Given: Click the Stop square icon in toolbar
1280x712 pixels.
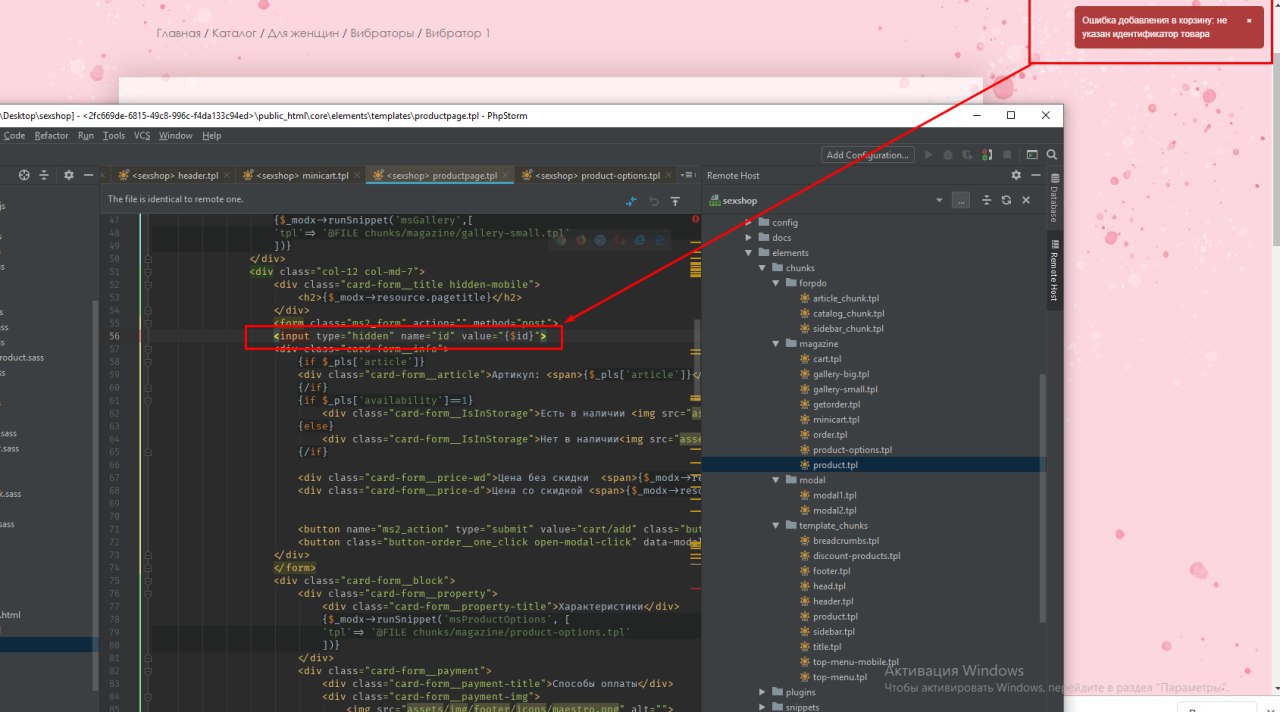Looking at the screenshot, I should (x=1006, y=155).
